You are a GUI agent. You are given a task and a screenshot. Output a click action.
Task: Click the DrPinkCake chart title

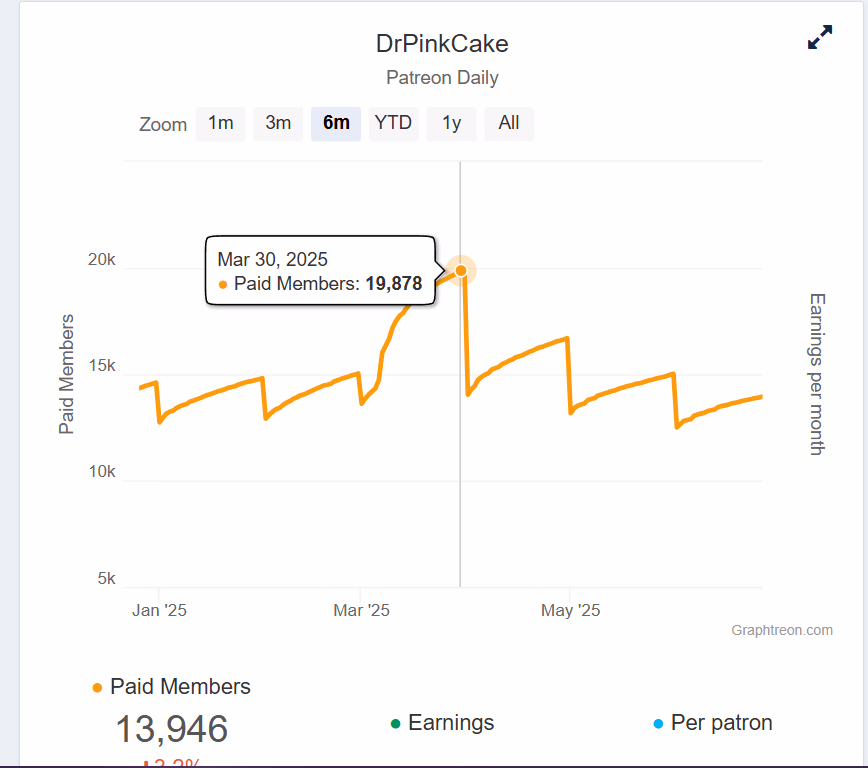tap(442, 44)
